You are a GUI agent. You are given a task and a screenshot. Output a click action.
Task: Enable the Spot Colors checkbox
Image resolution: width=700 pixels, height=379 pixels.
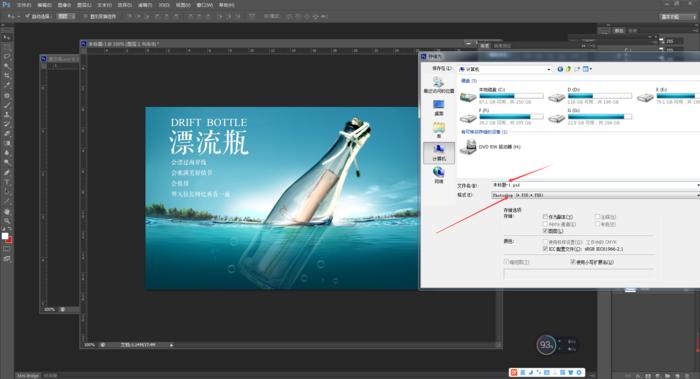click(x=597, y=224)
